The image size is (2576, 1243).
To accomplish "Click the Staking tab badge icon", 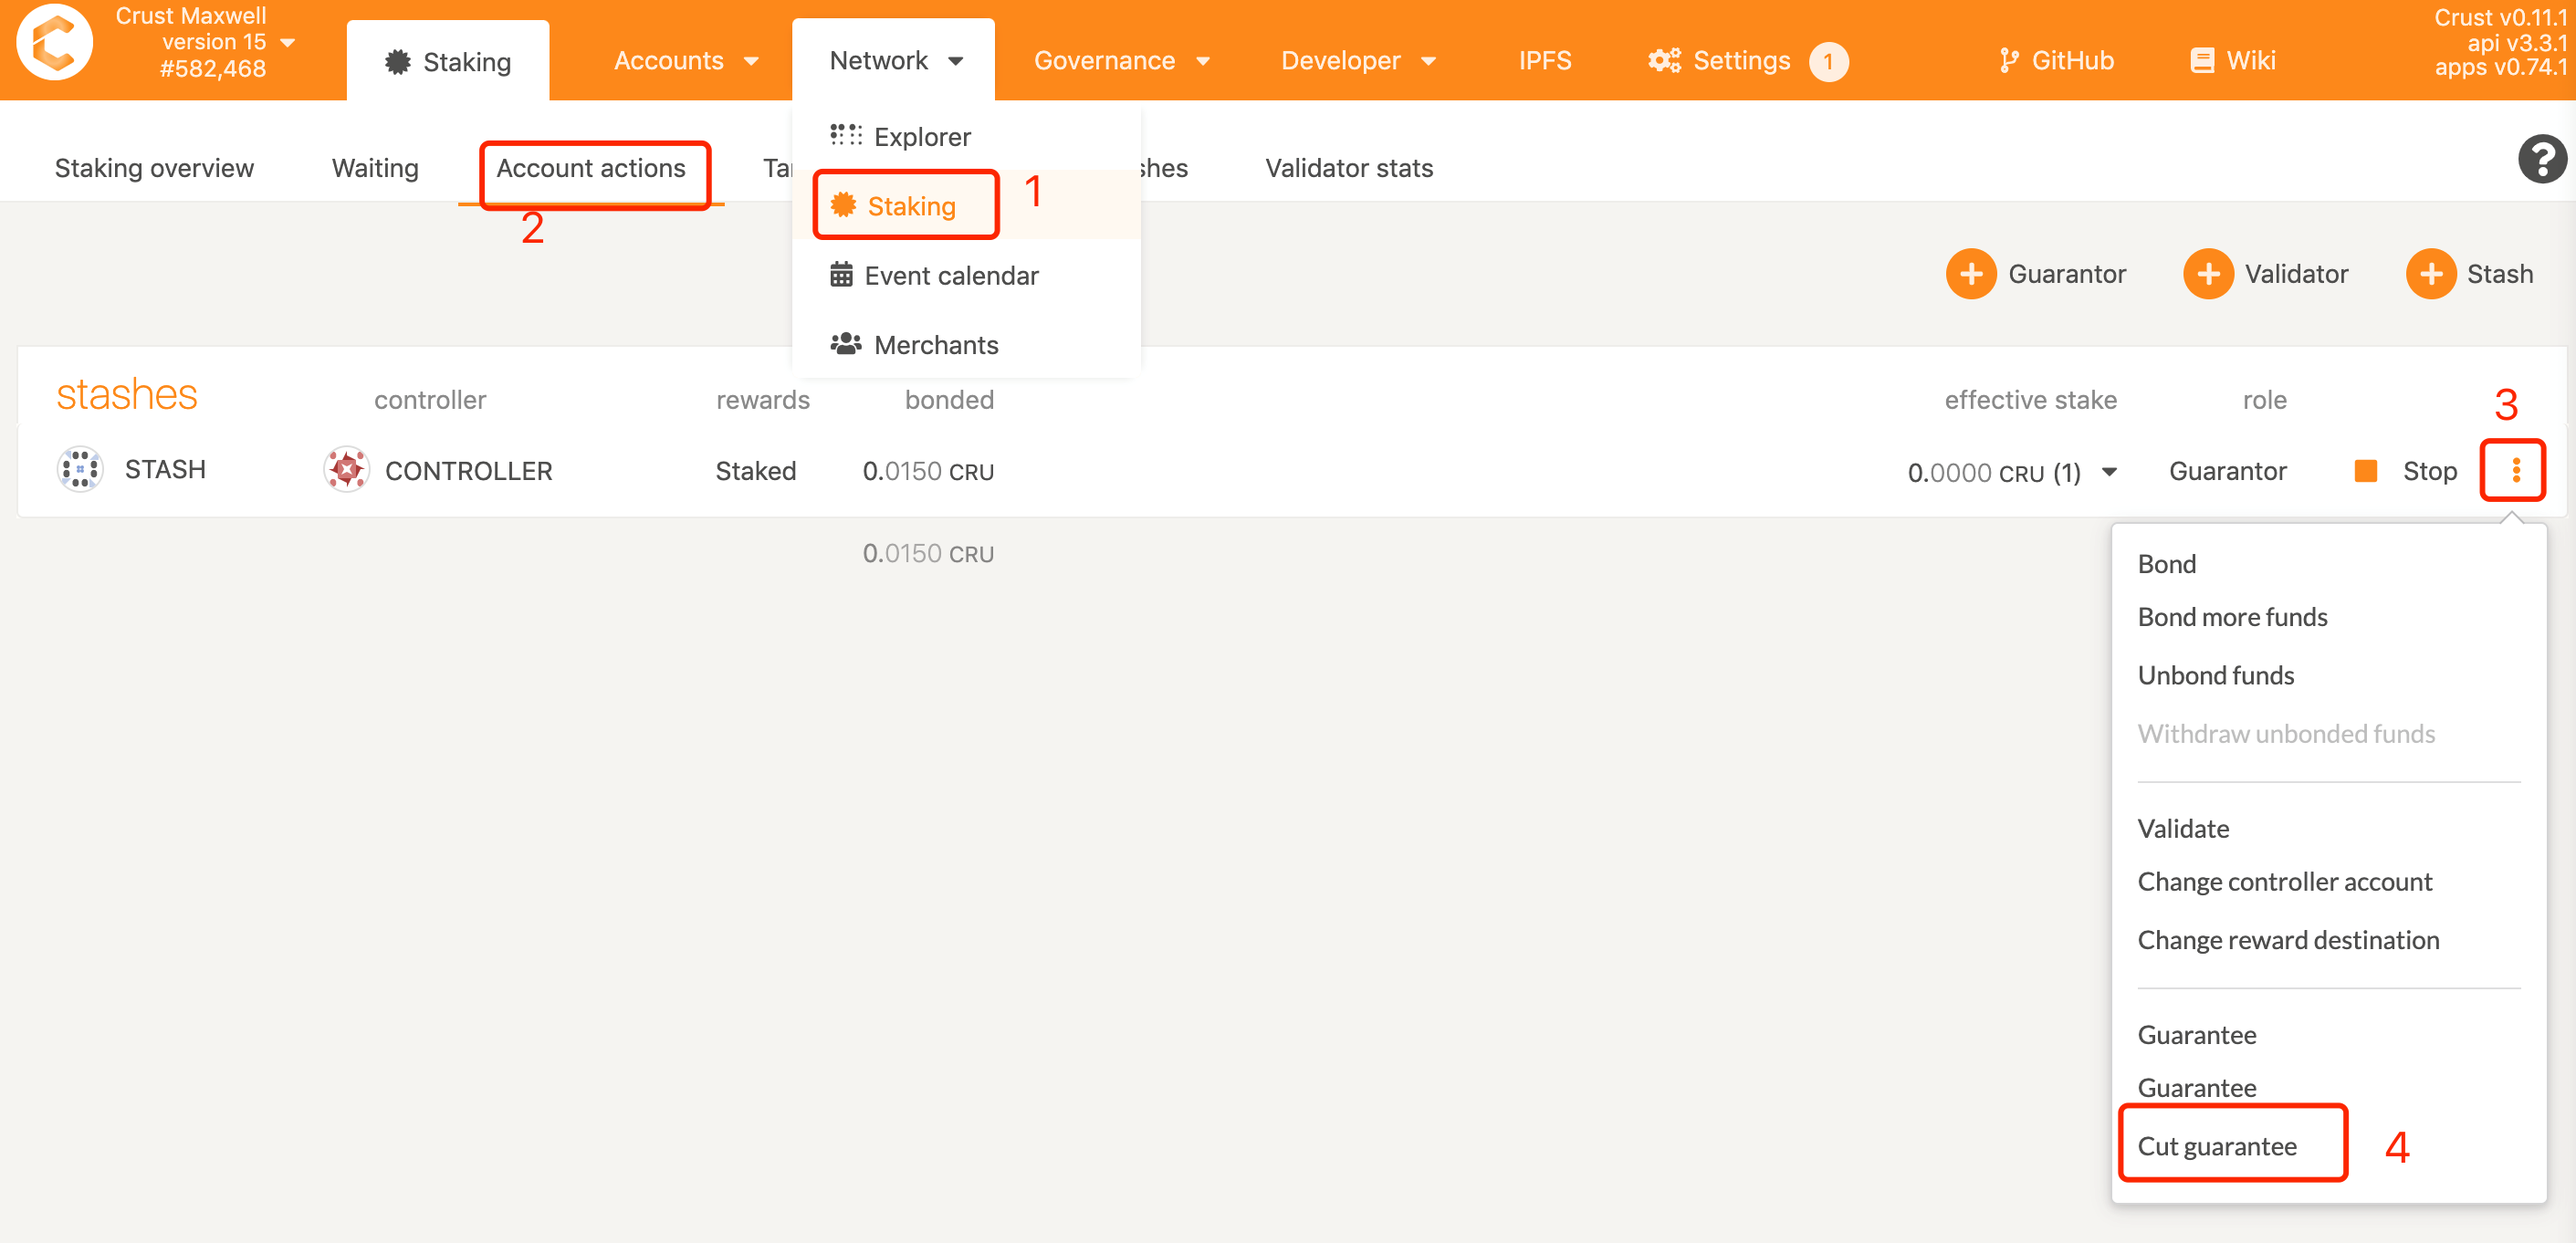I will click(x=397, y=62).
